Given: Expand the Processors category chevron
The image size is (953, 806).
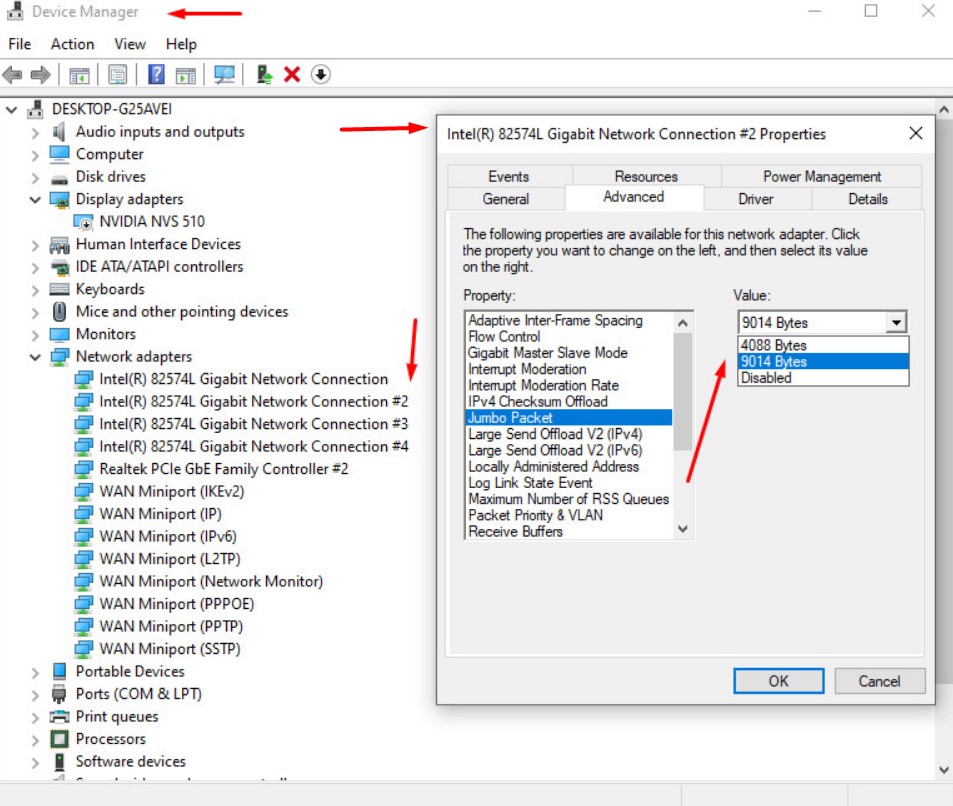Looking at the screenshot, I should coord(35,740).
